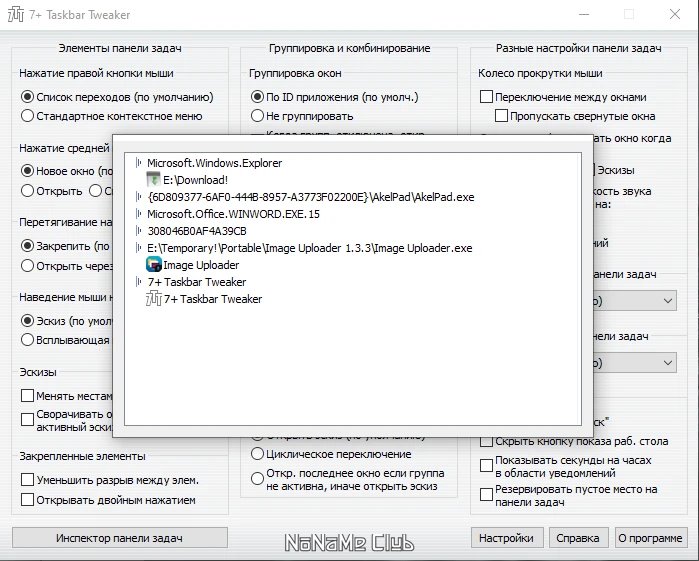This screenshot has width=699, height=561.
Task: Select '7+ Taskbar Tweaker' group header row
Action: click(197, 281)
